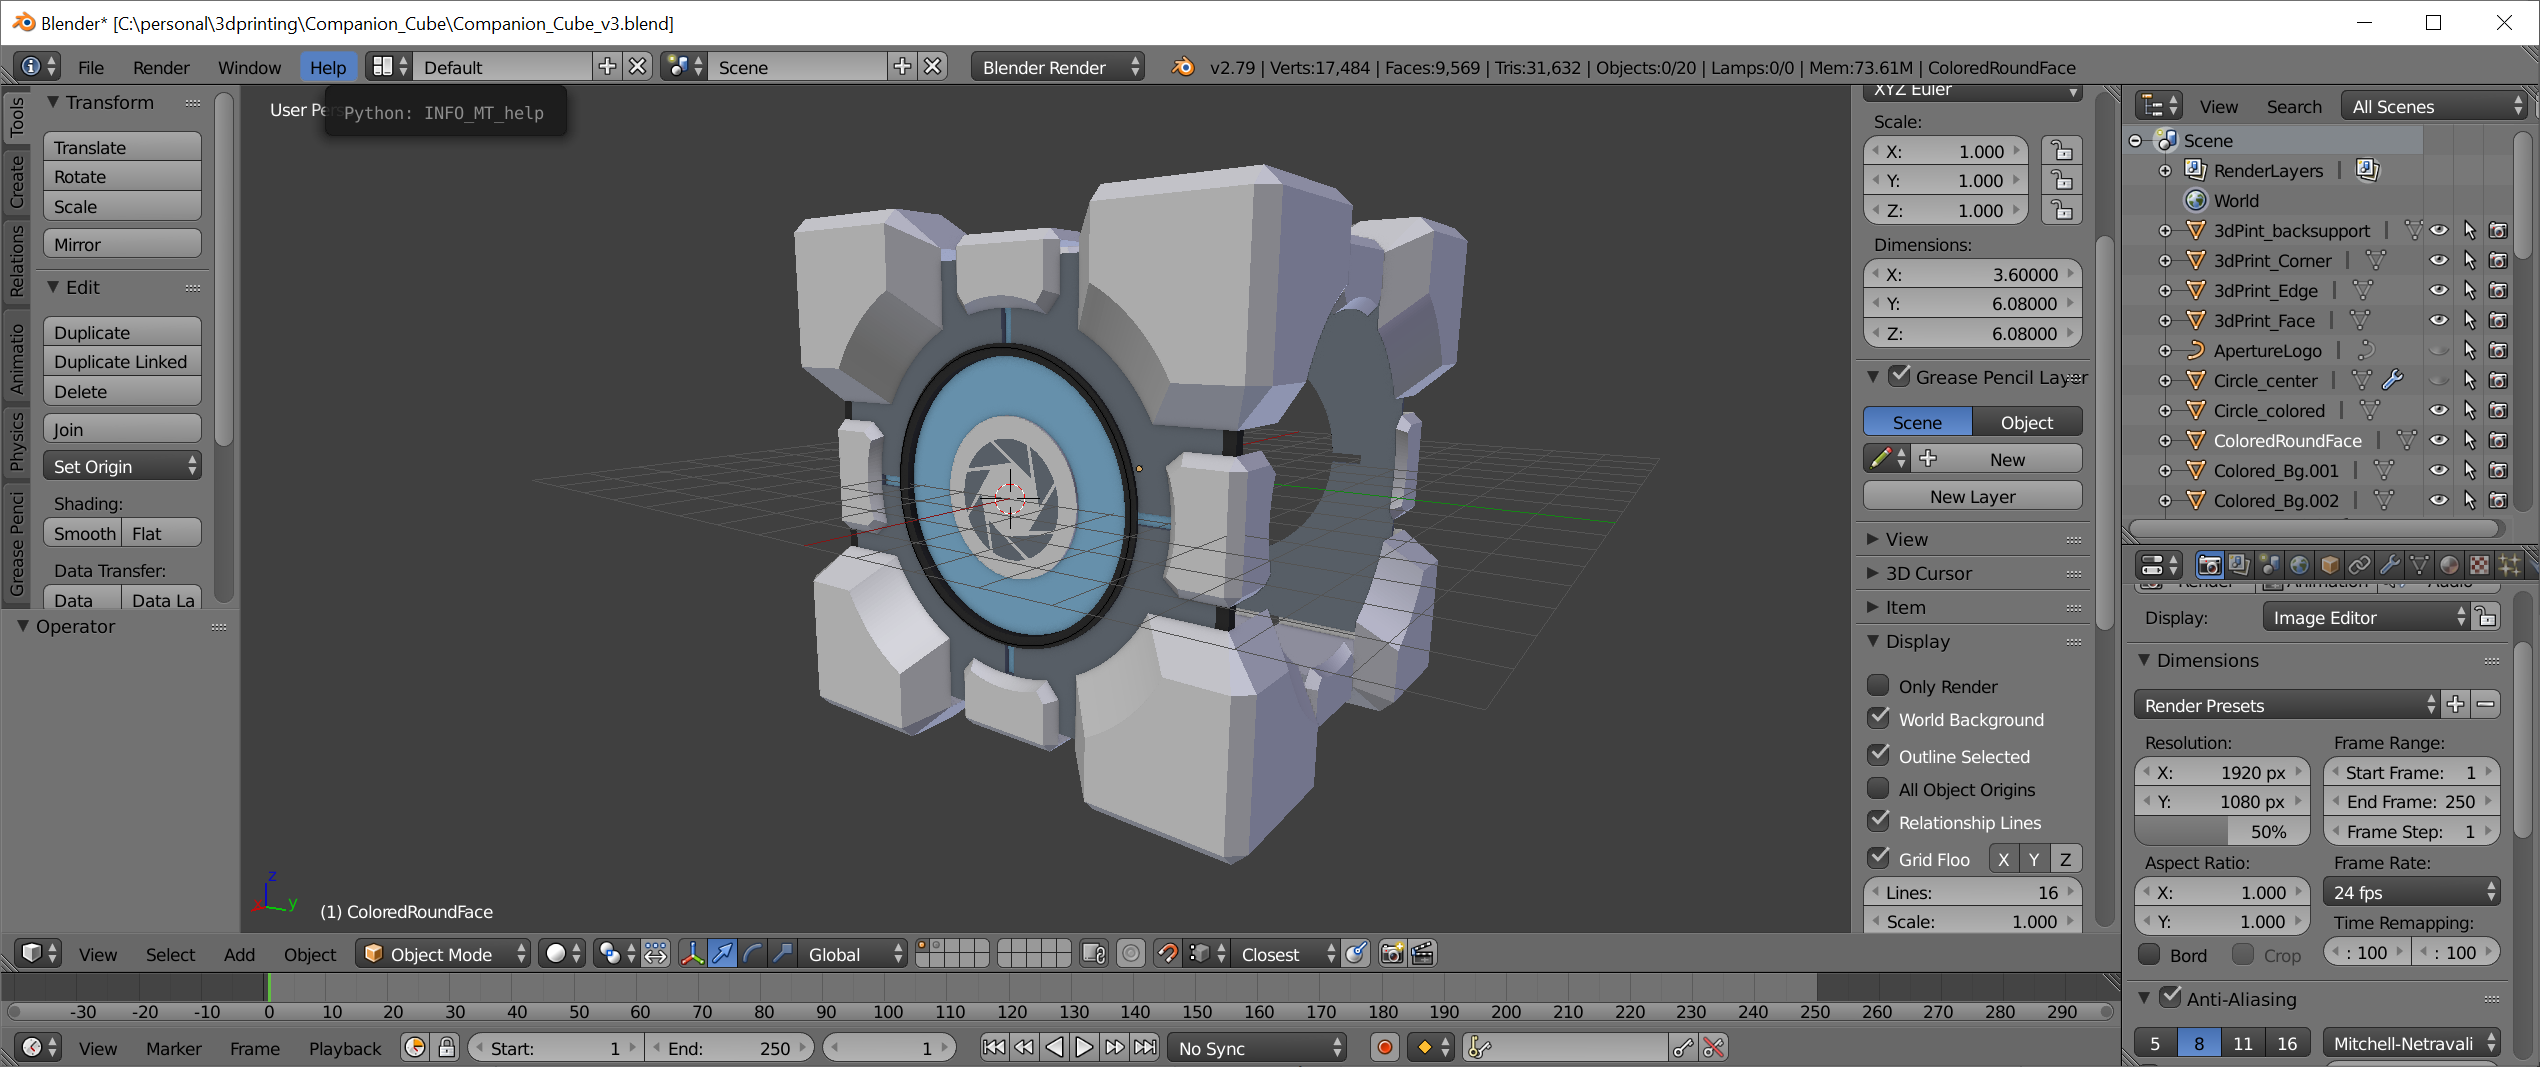Jump to the first frame

click(994, 1047)
